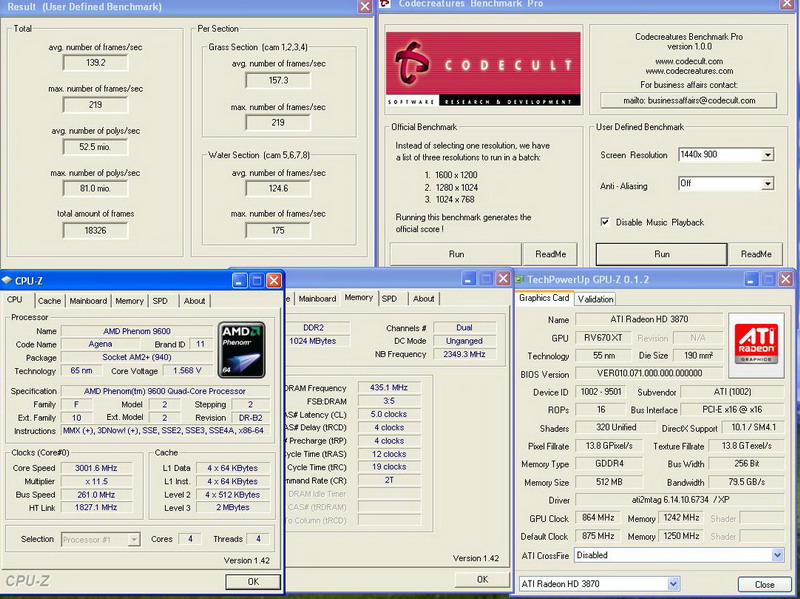800x599 pixels.
Task: Expand the Anti-Aliasing dropdown
Action: pos(767,184)
